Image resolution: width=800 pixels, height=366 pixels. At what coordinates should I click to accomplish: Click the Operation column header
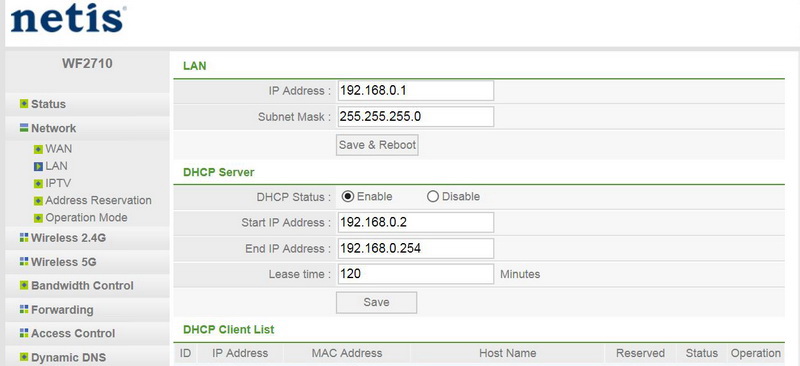coord(756,353)
